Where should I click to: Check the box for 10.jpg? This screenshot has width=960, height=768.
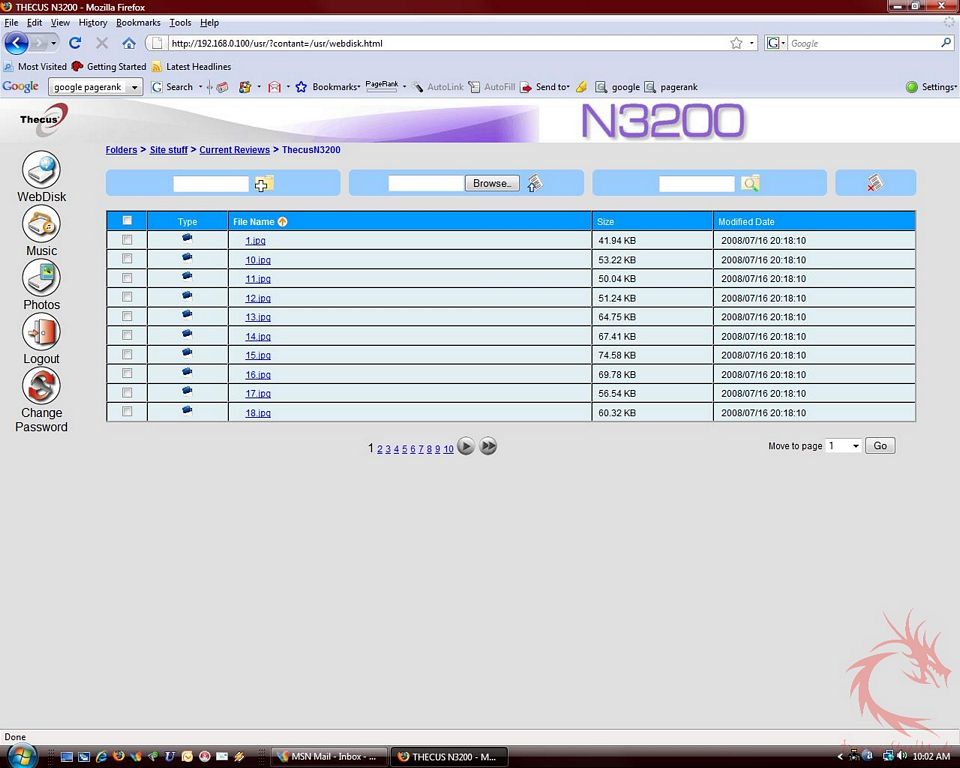127,258
